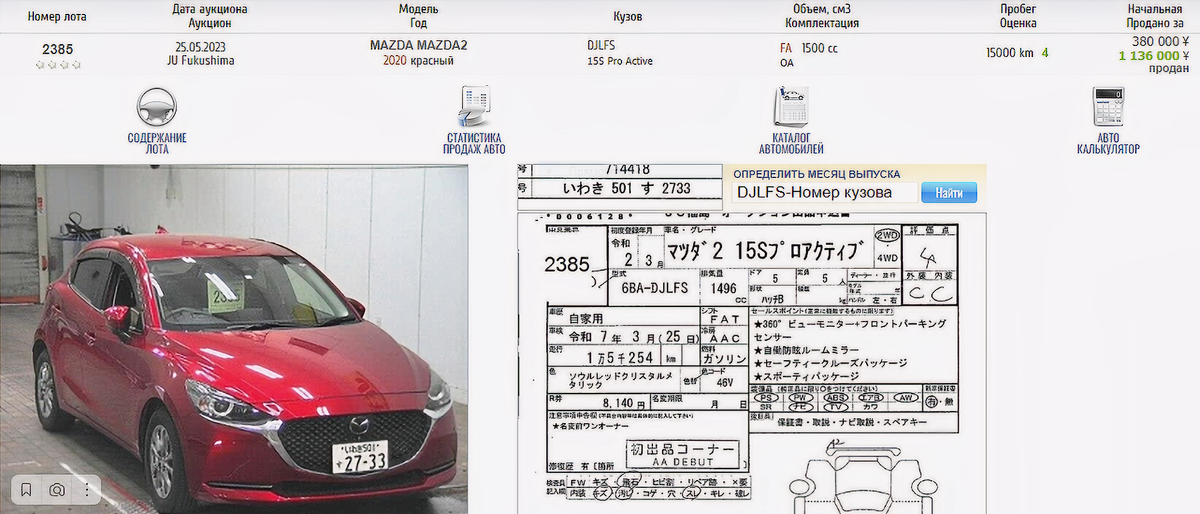Click the DJLFS body code in row
Screen dimensions: 1200x514
[x=603, y=46]
